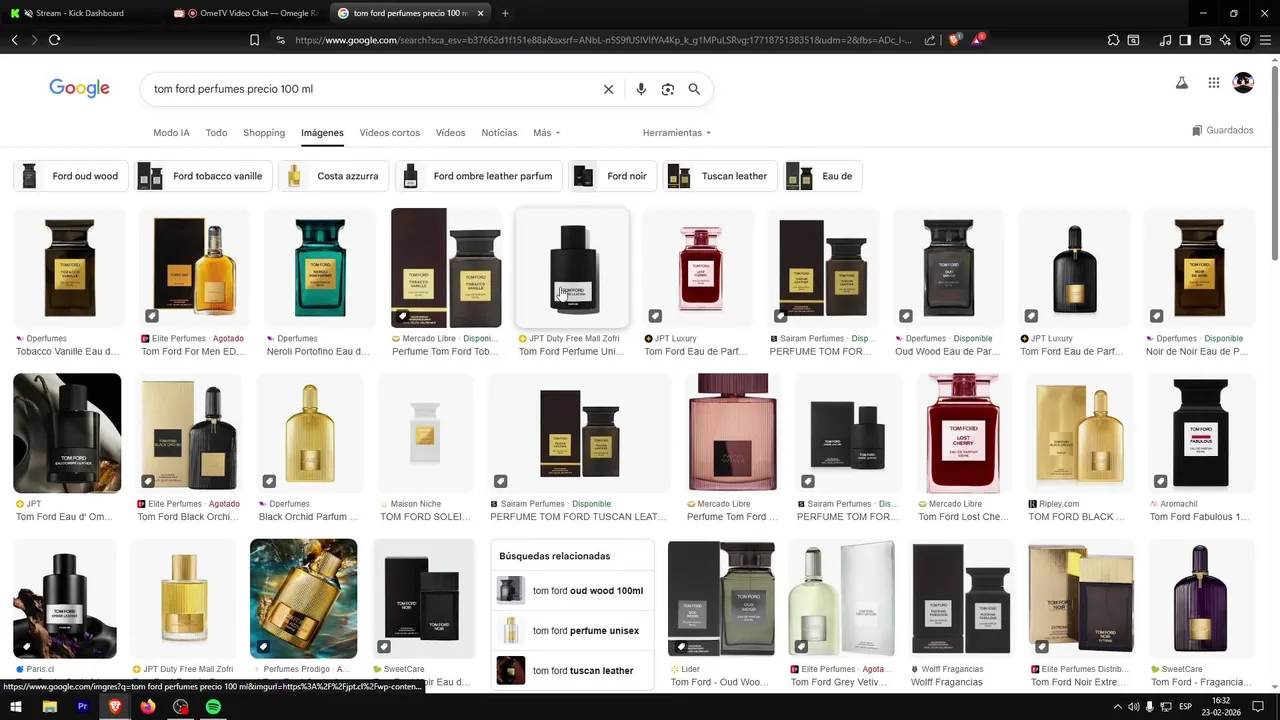The height and width of the screenshot is (720, 1280).
Task: Filter by Ford oud wood chip
Action: click(71, 176)
